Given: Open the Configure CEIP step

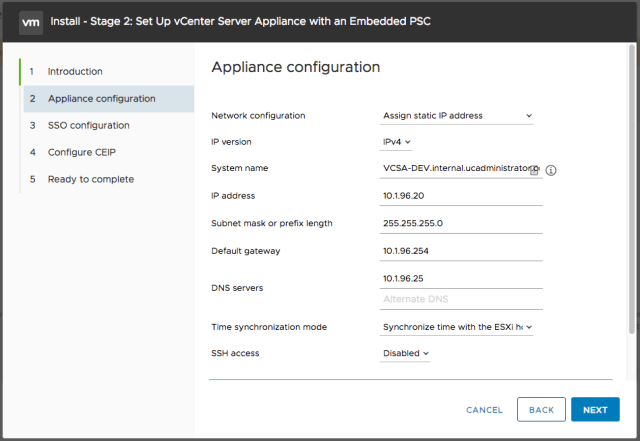Looking at the screenshot, I should pos(83,152).
